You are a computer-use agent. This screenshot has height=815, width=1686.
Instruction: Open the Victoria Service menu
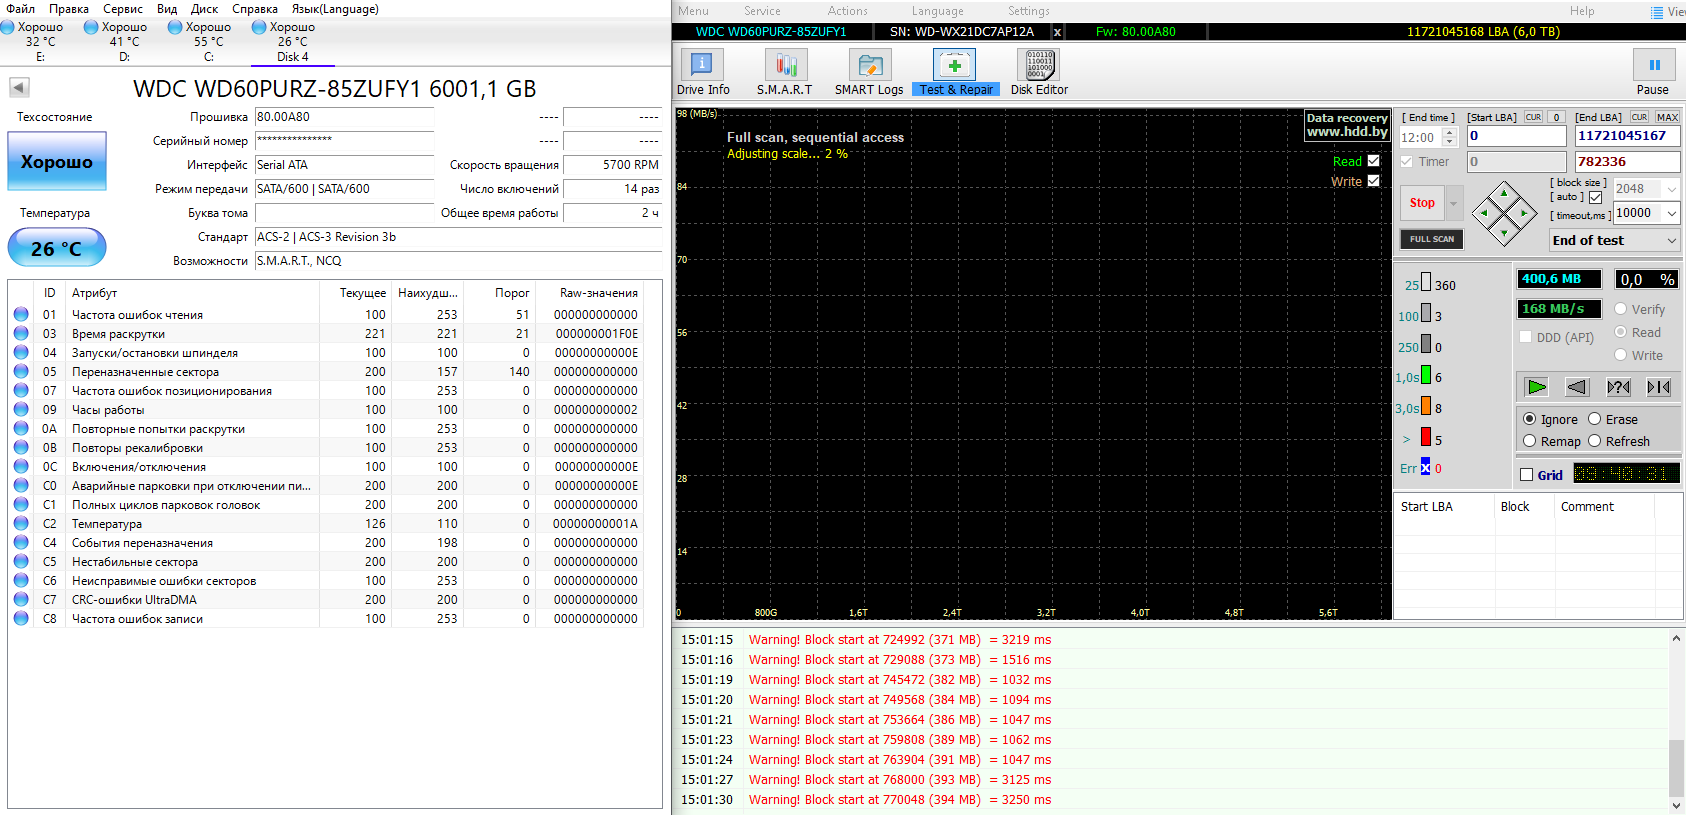click(x=762, y=11)
